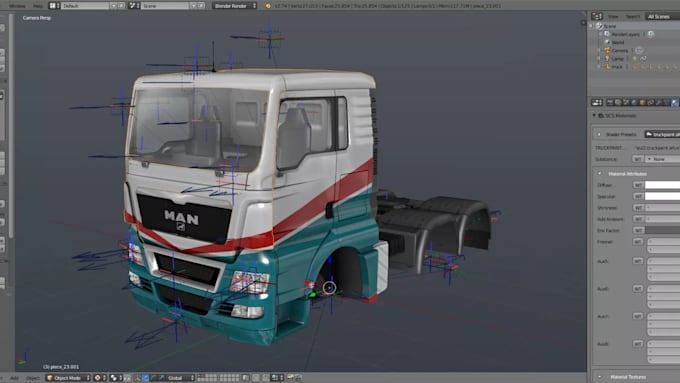Open the Window menu
This screenshot has height=383, width=680.
(17, 6)
